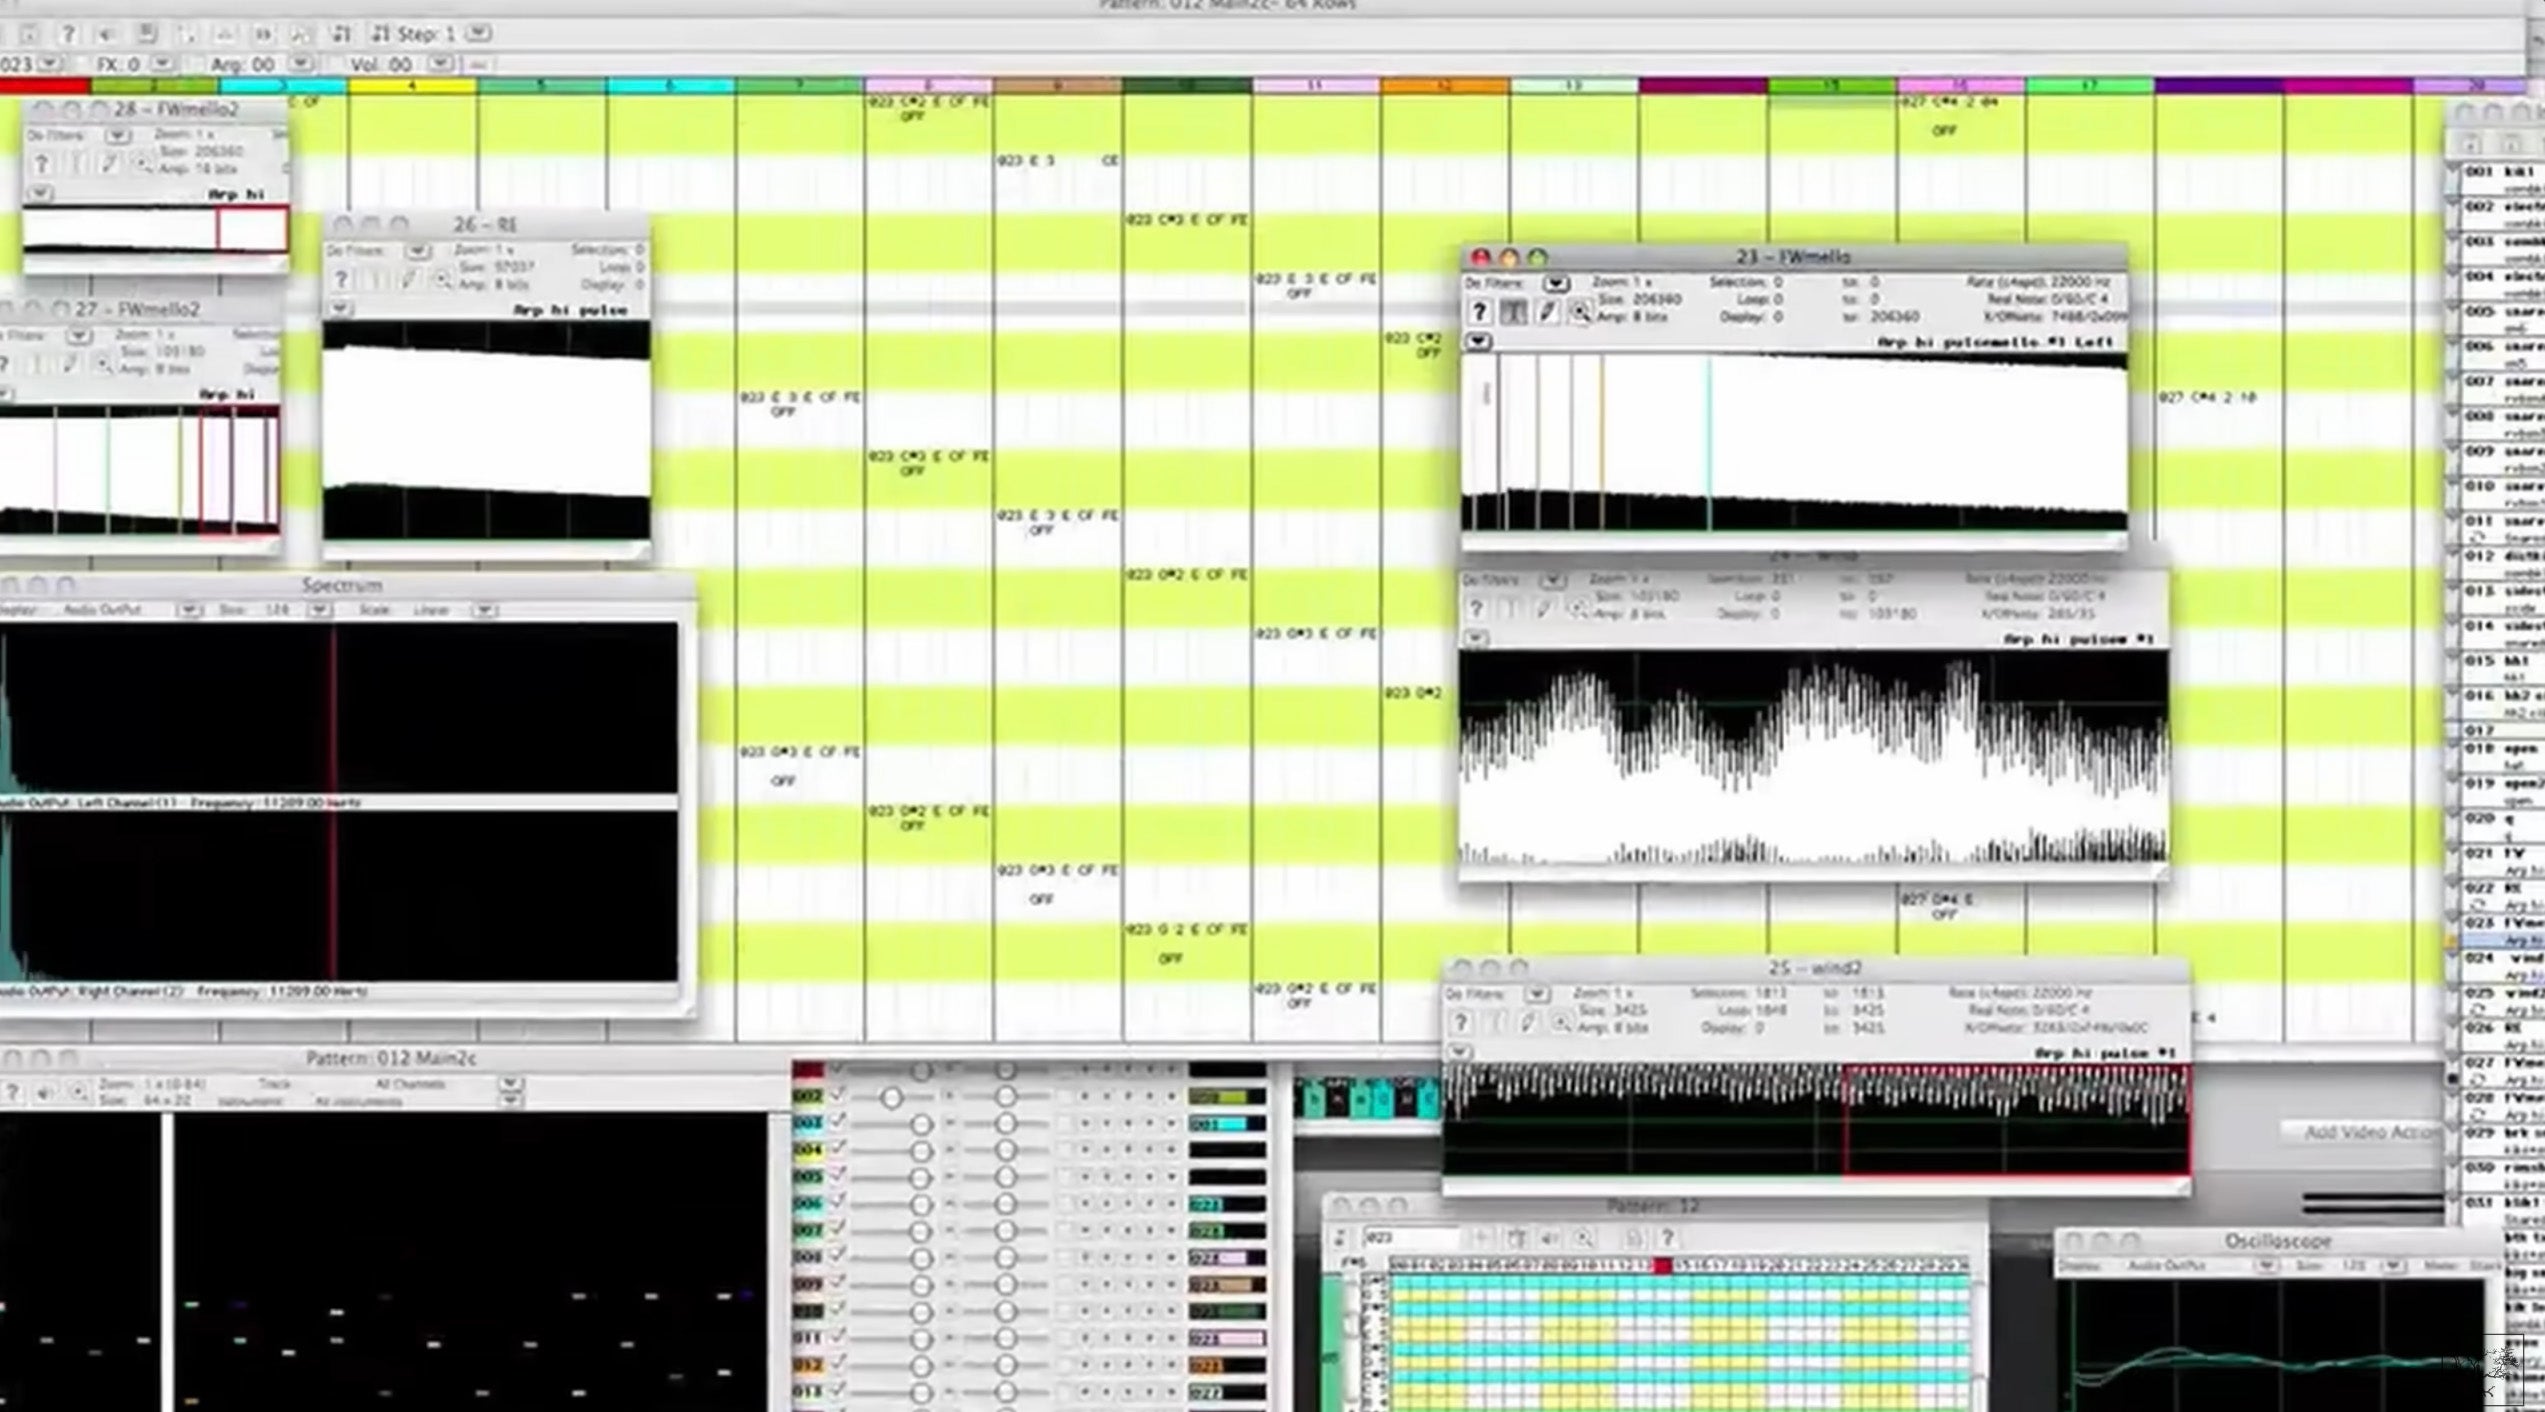Click the question mark icon on the main toolbar

coord(68,33)
